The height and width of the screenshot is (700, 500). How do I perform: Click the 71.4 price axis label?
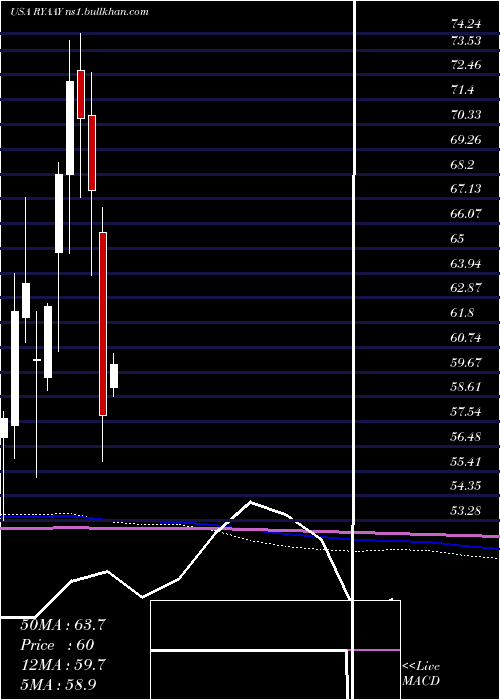[462, 90]
